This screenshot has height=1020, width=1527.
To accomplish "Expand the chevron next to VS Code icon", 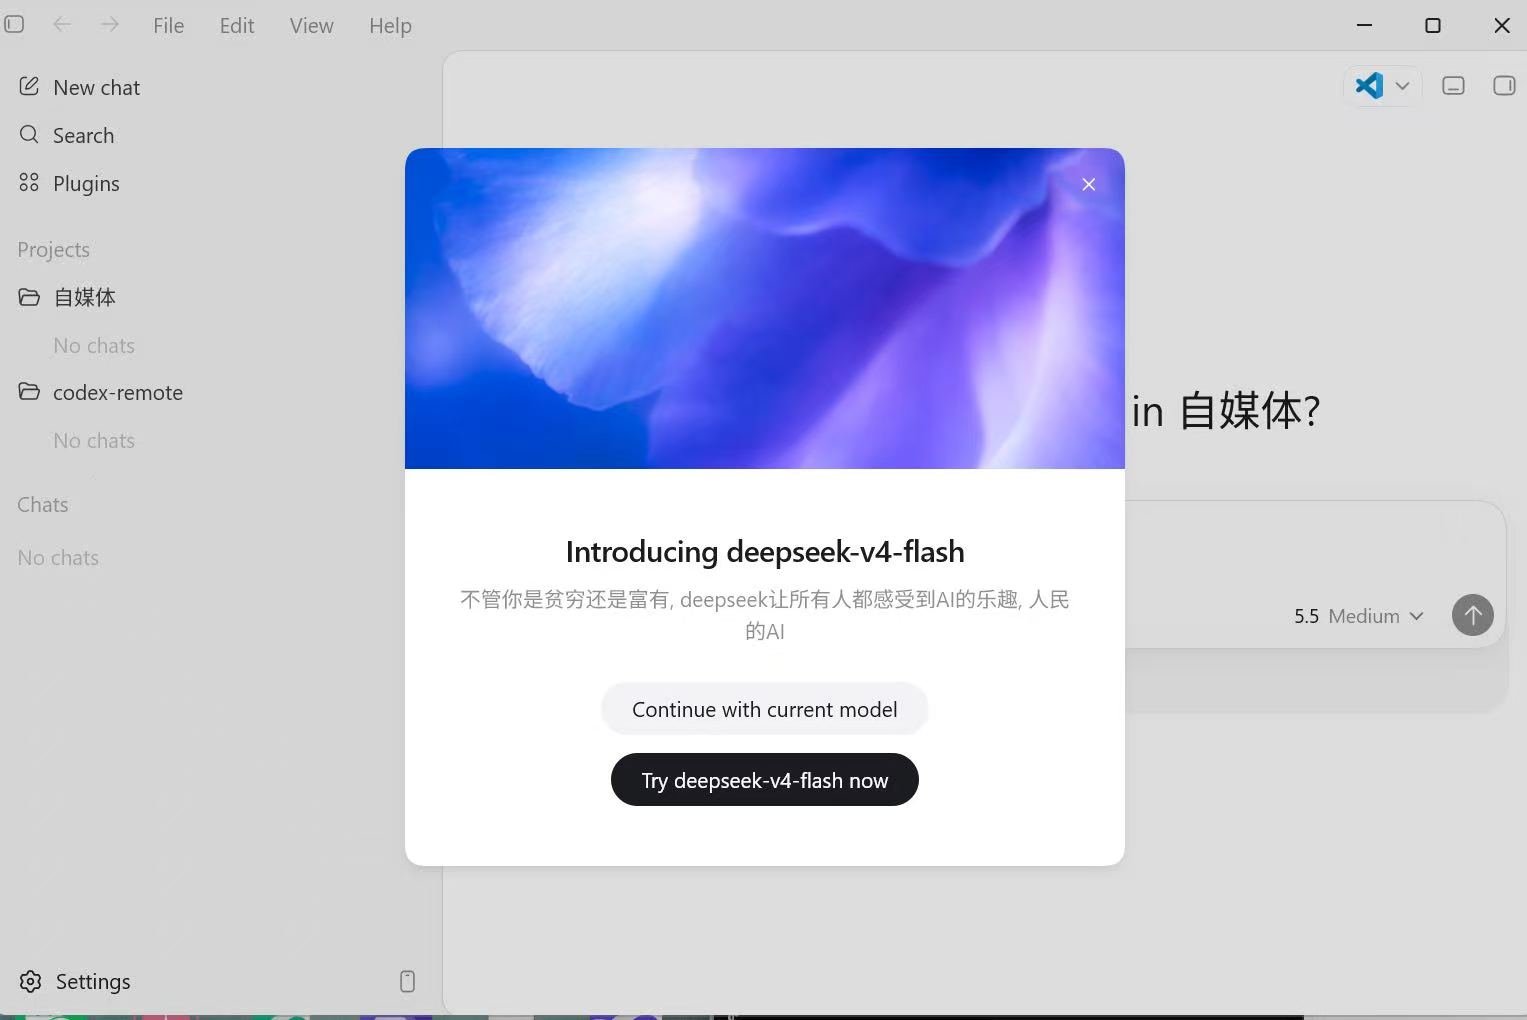I will [x=1402, y=86].
